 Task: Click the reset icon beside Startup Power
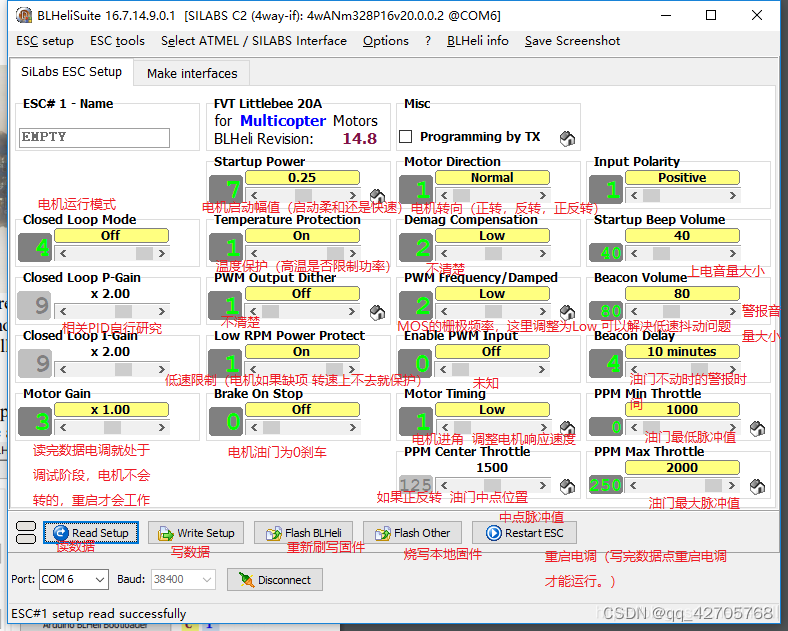point(377,195)
